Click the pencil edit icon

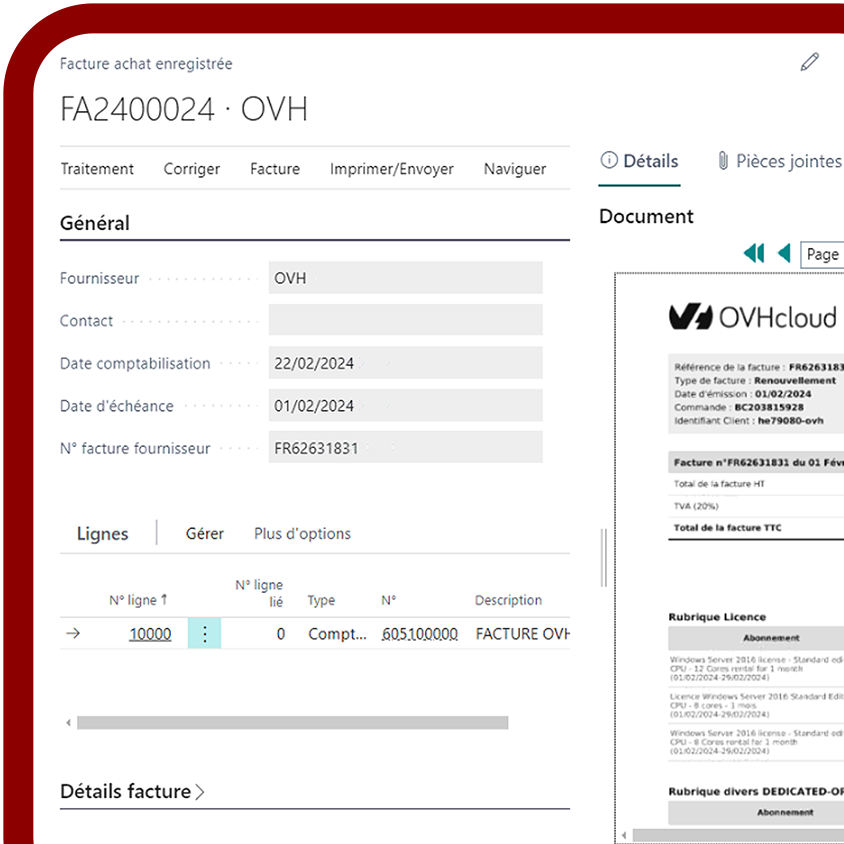(809, 62)
